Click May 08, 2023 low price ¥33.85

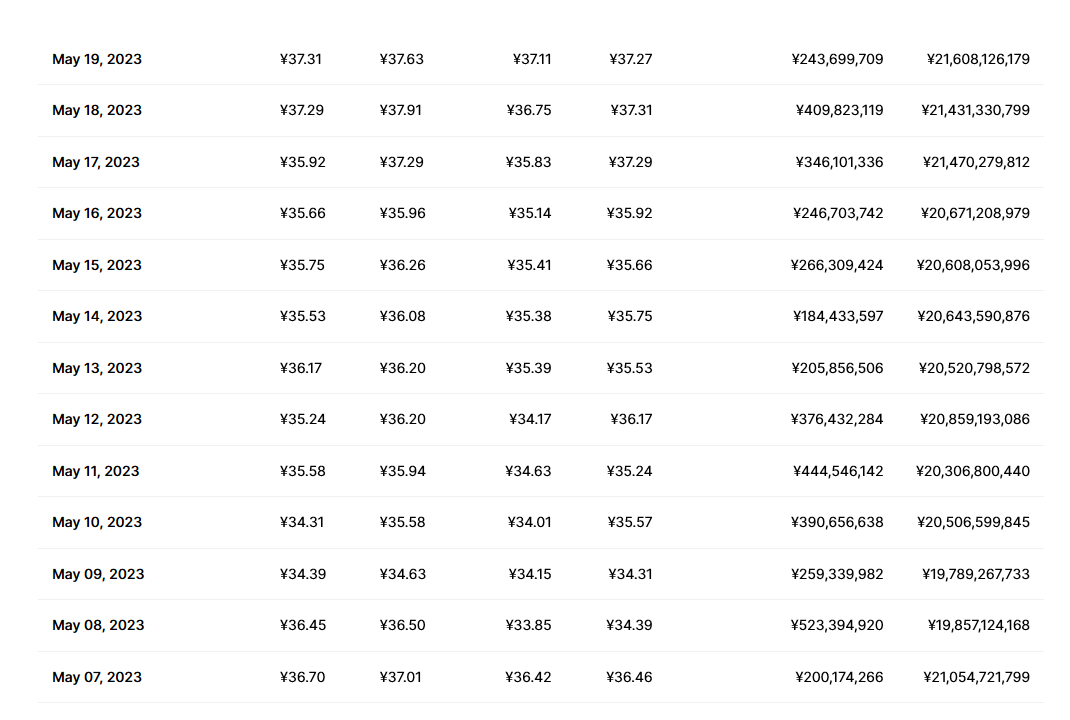coord(528,626)
